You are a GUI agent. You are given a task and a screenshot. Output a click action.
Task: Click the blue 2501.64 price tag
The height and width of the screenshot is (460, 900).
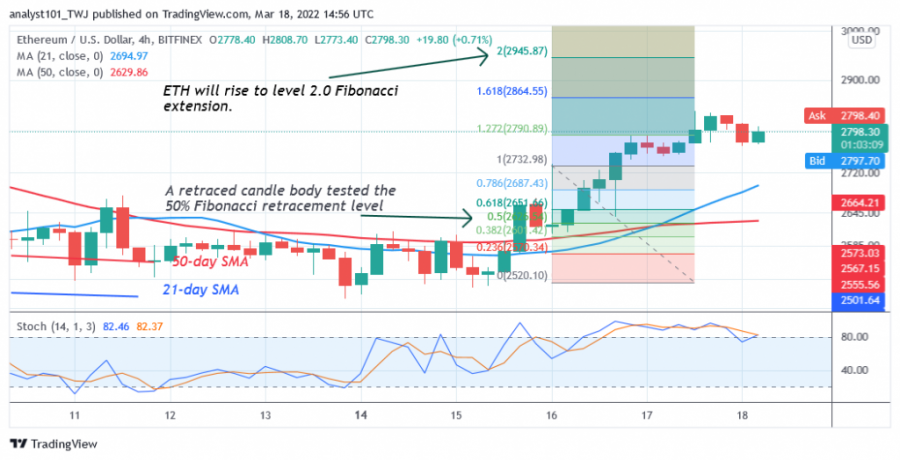tap(859, 300)
